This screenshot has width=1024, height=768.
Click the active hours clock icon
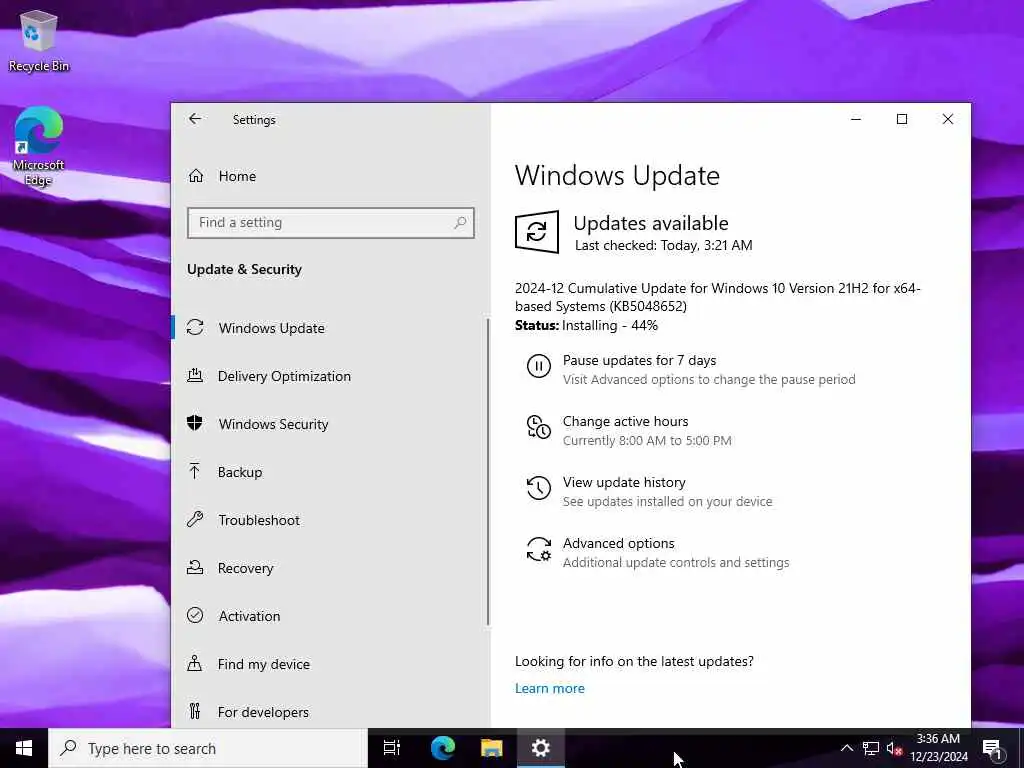click(x=539, y=427)
